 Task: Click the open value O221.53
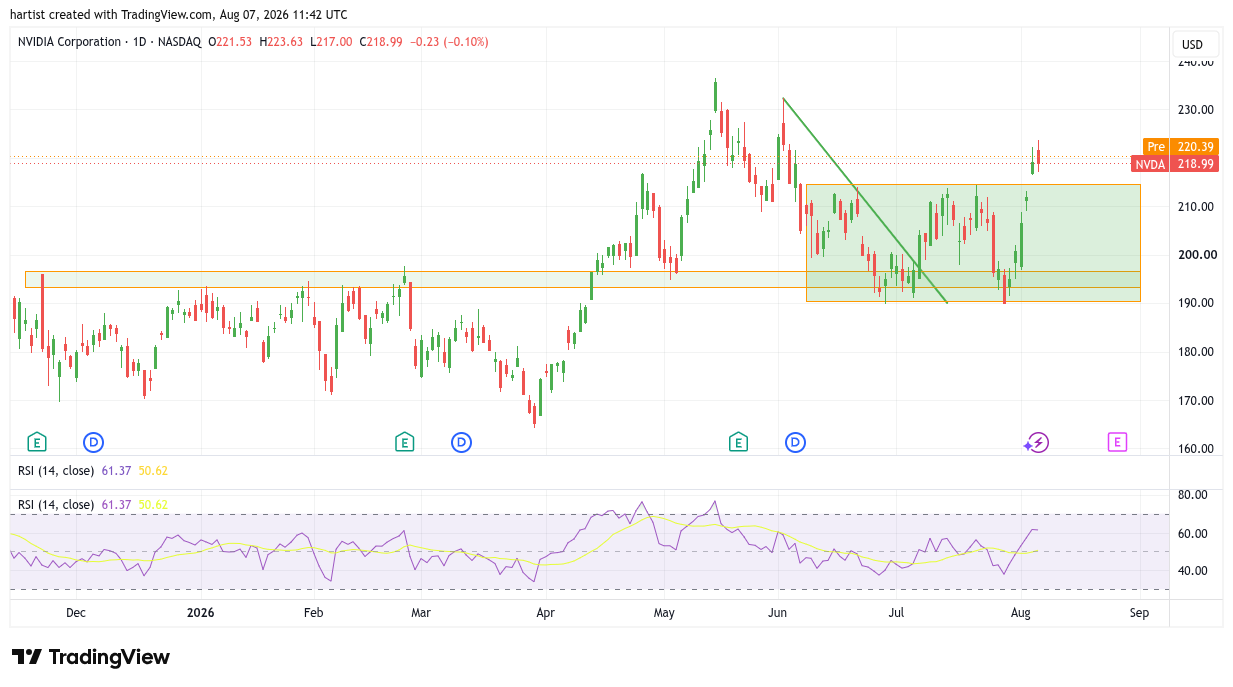coord(231,42)
